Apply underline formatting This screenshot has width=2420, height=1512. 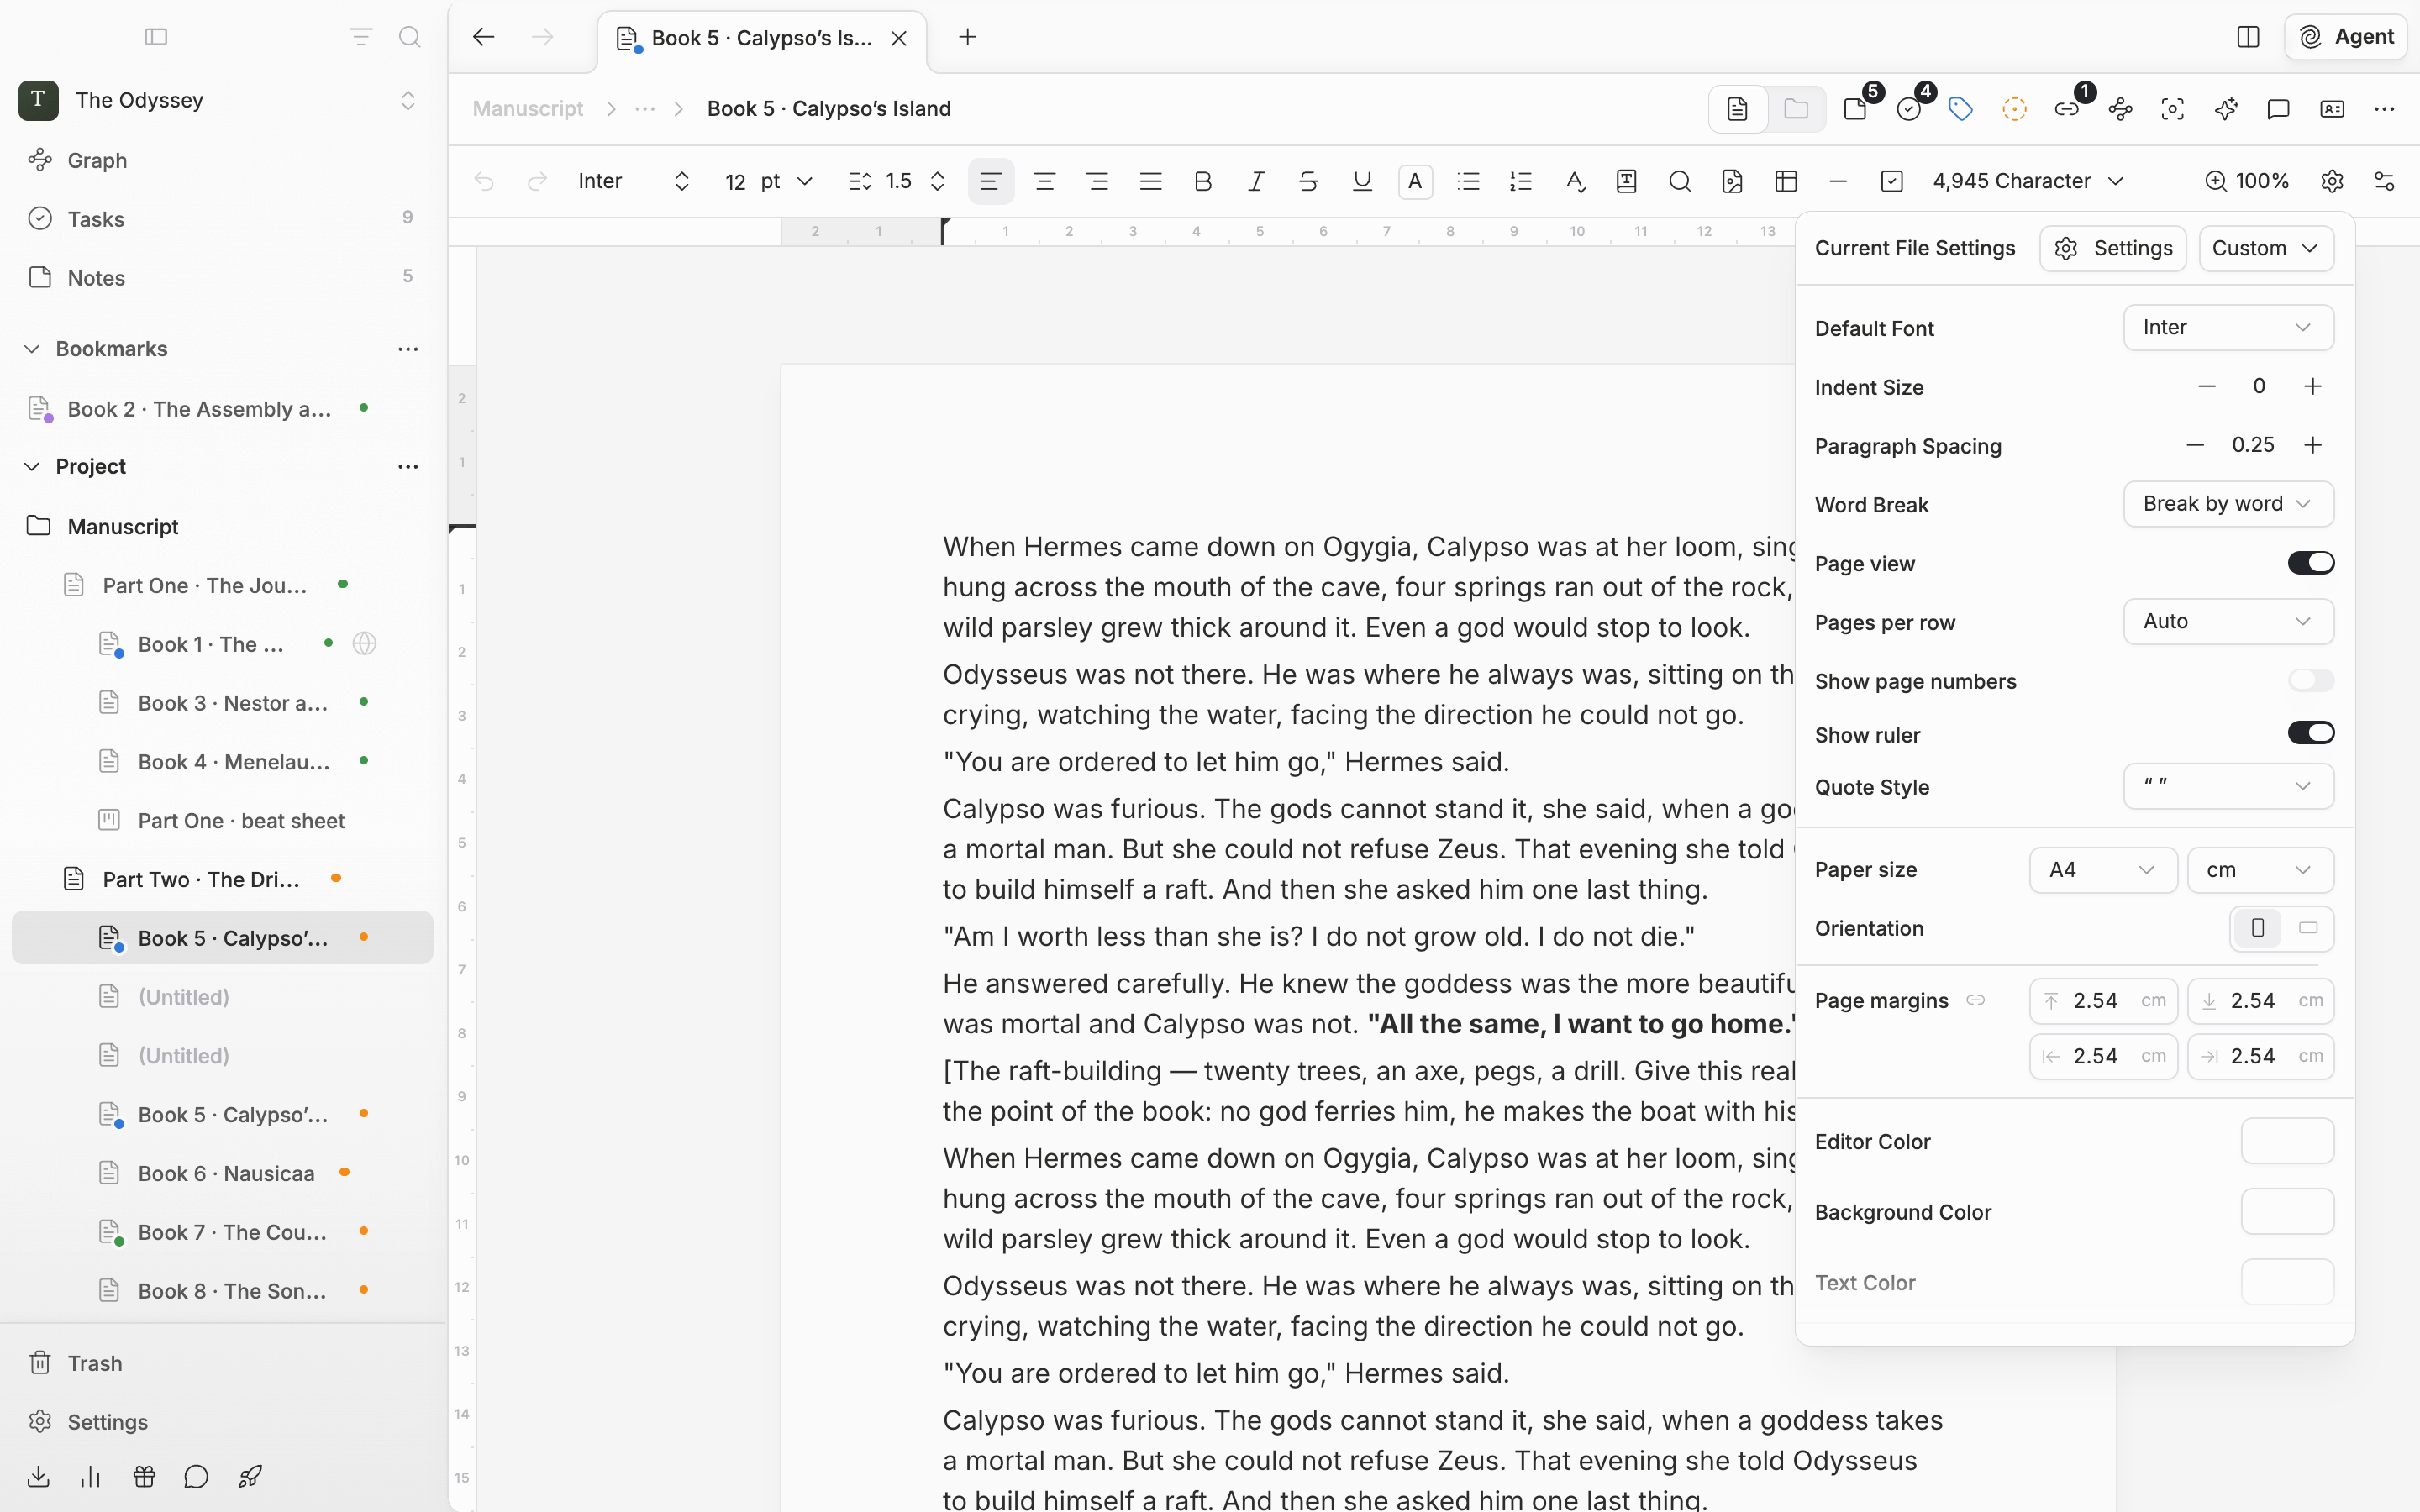(1362, 181)
